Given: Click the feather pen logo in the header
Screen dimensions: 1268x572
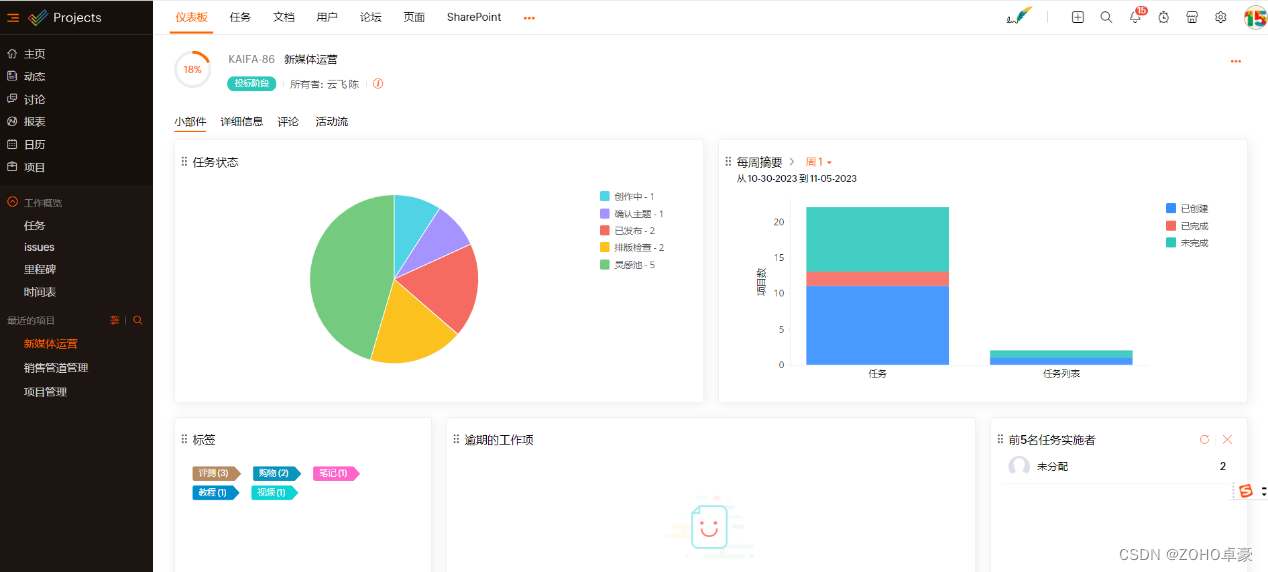Looking at the screenshot, I should pos(1019,17).
